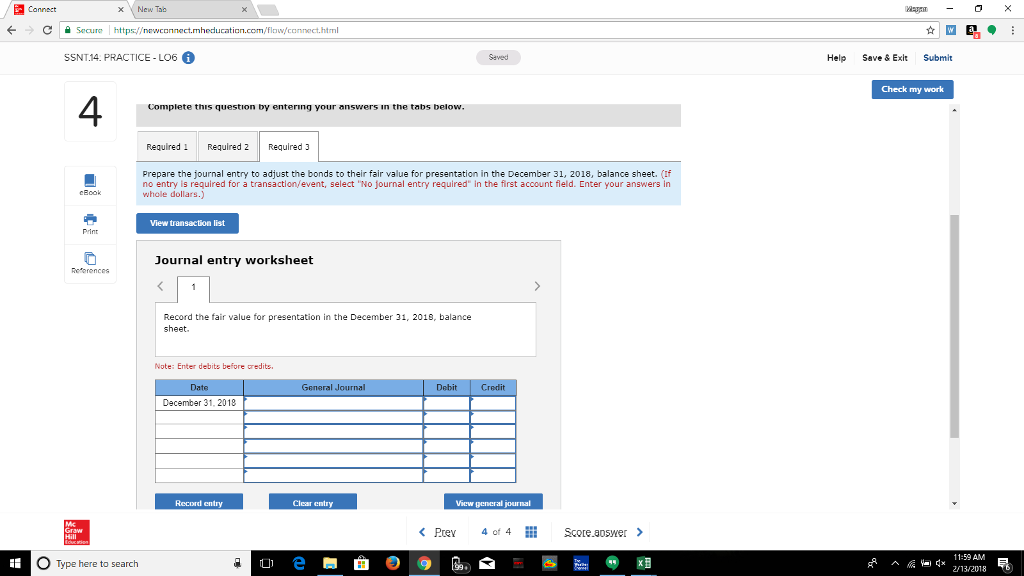Click the Debit cell in the first row

coord(447,403)
